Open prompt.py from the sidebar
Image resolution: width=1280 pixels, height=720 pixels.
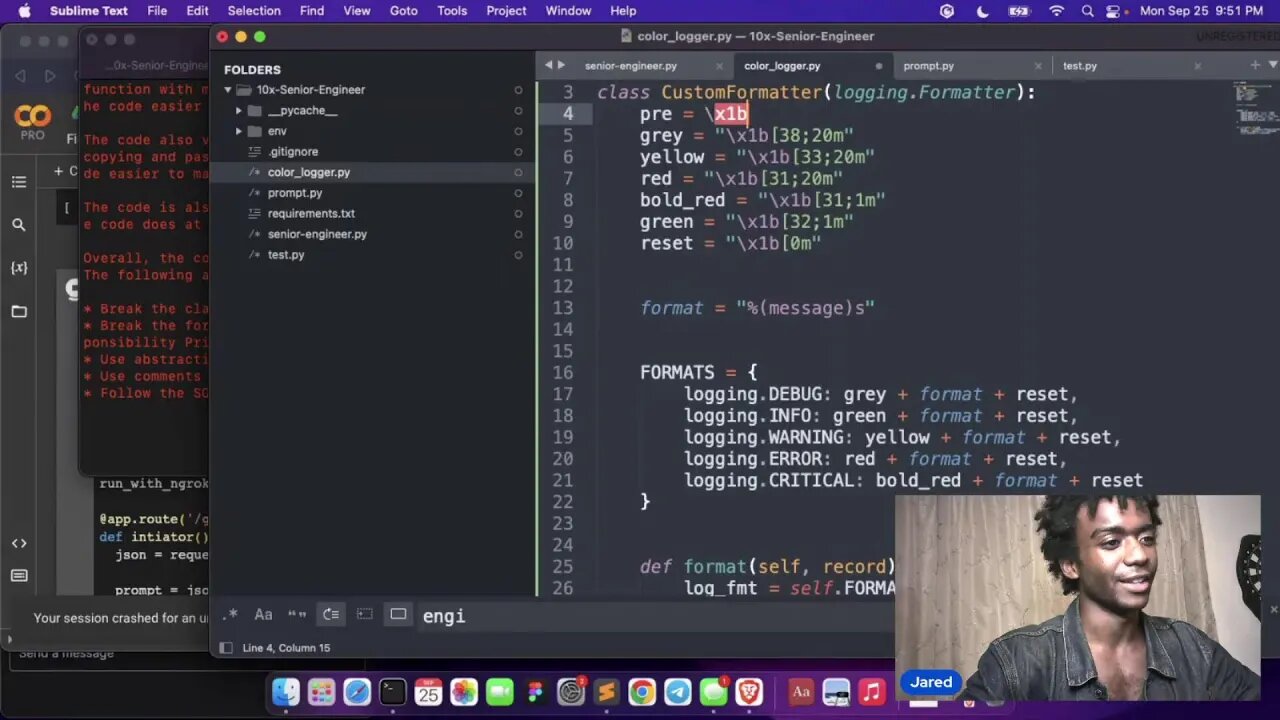tap(295, 193)
